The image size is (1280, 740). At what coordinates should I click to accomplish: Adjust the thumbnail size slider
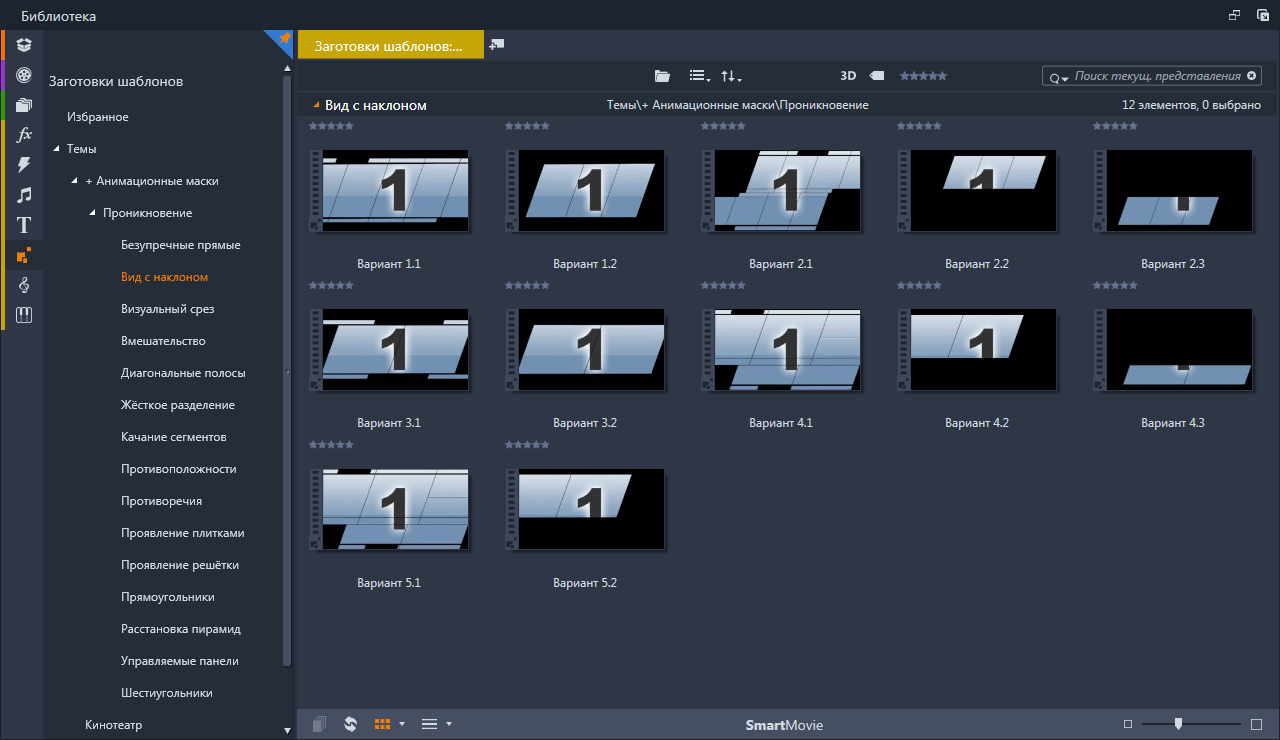[1179, 723]
